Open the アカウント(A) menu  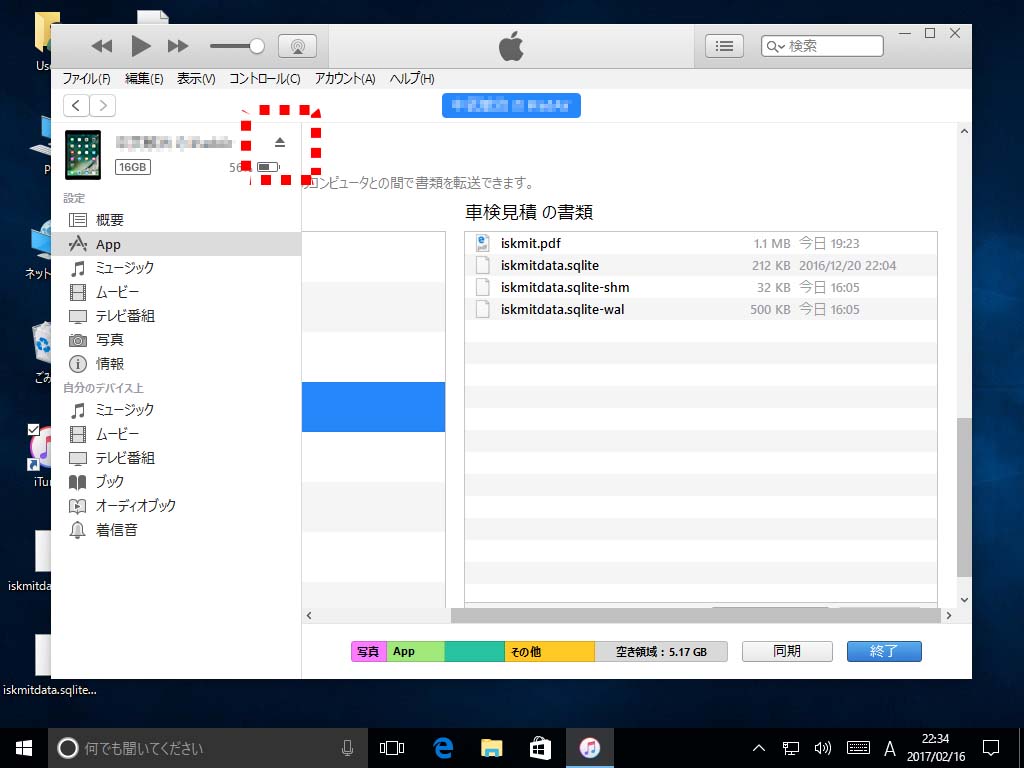click(x=344, y=79)
